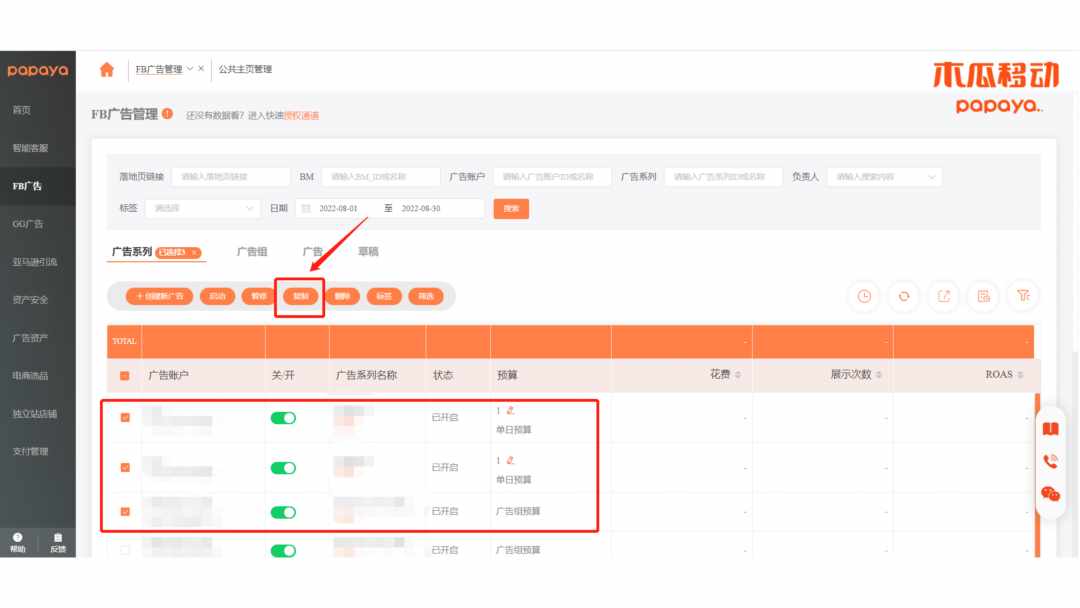
Task: Open the info icon beside FB广告管理 title
Action: (x=167, y=114)
